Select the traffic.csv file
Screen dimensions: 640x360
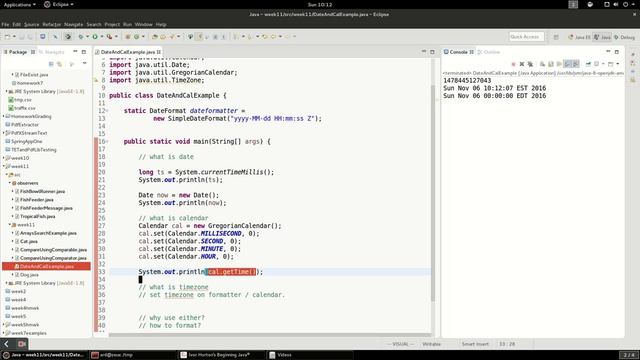tap(24, 108)
